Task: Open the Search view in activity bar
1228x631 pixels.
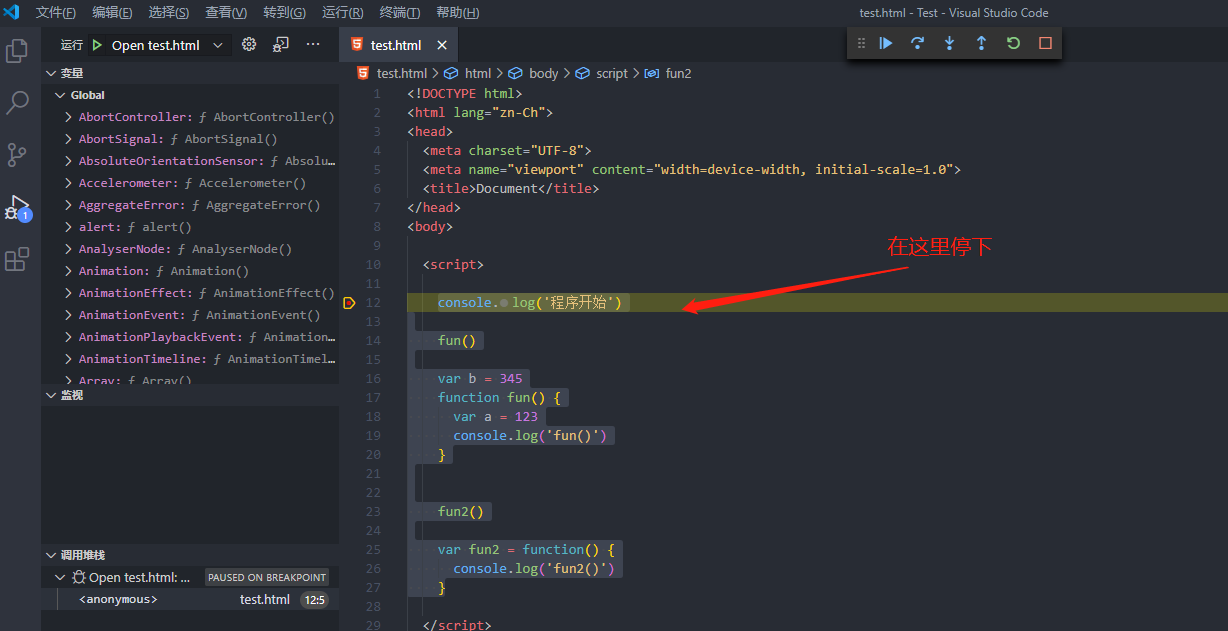Action: [18, 102]
